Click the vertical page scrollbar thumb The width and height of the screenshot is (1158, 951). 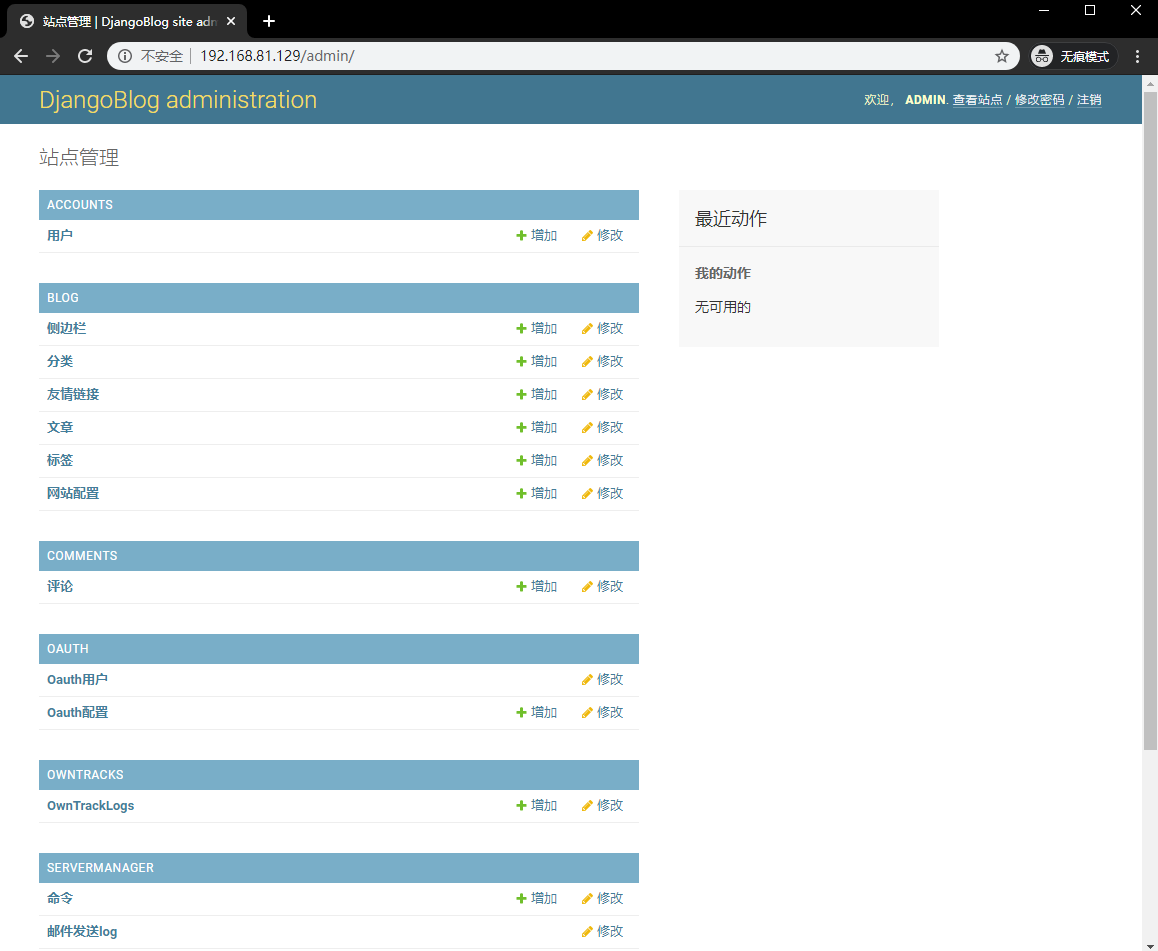point(1150,421)
